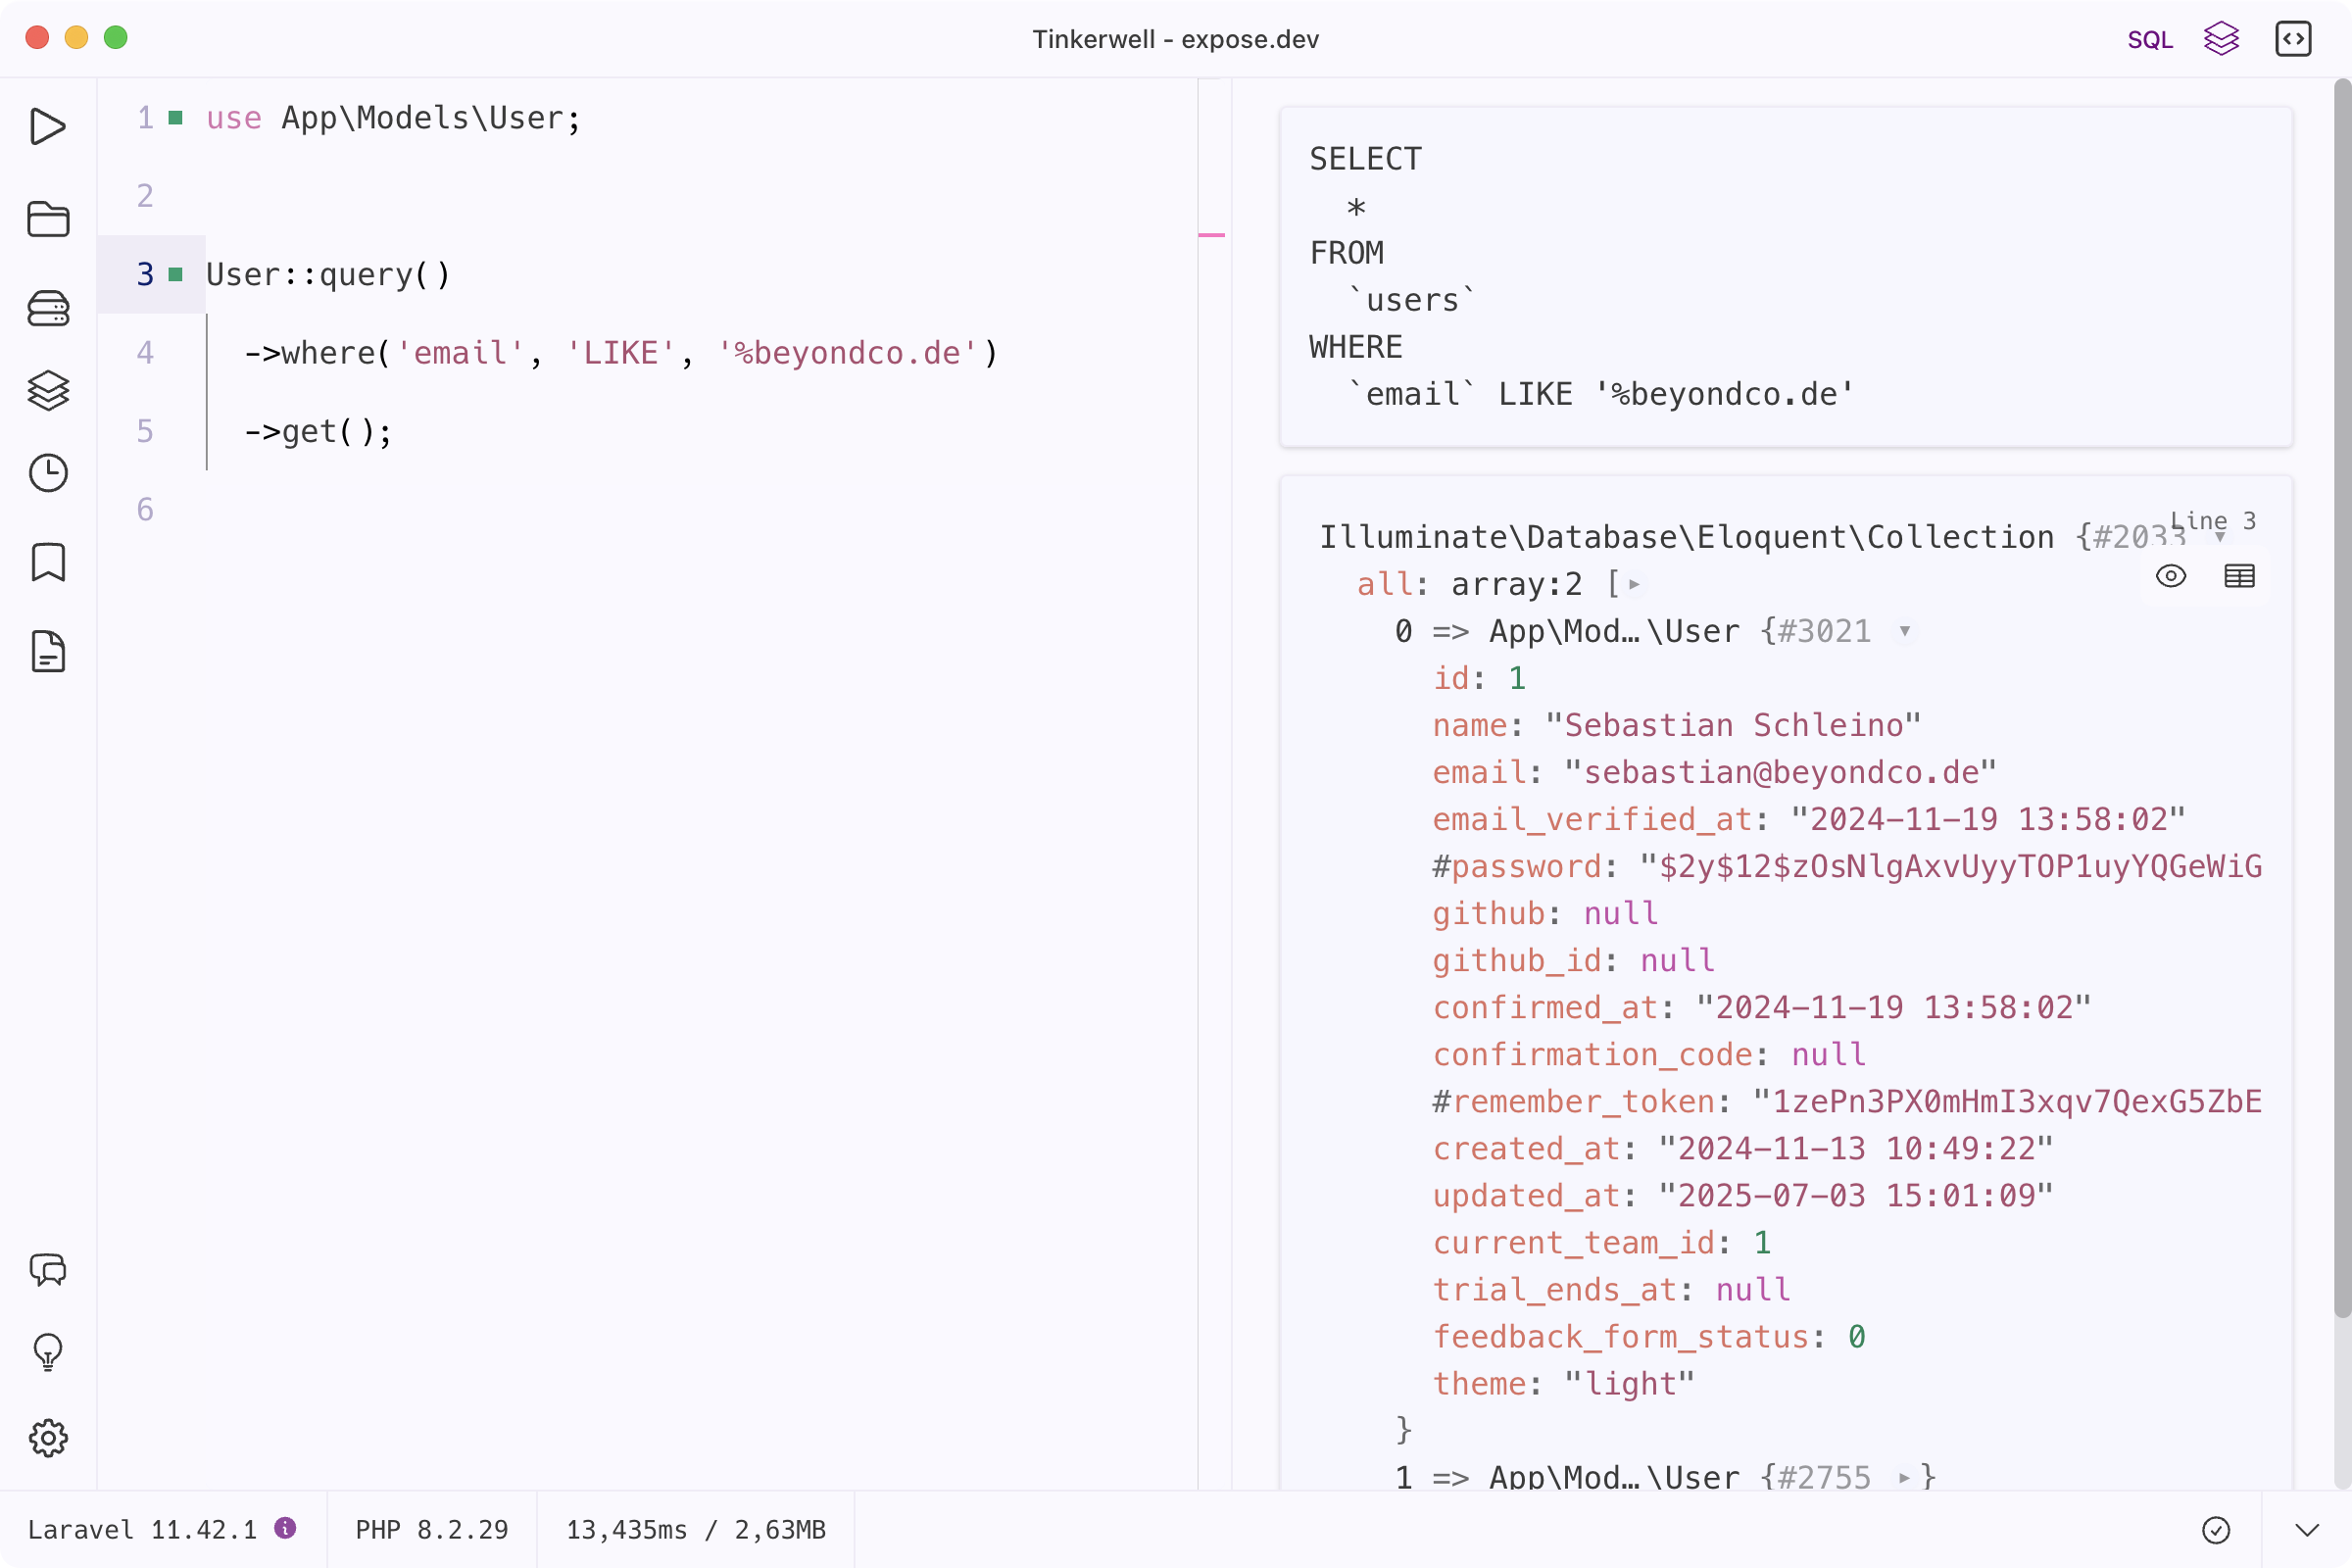Click the code brackets icon in the title bar

click(2293, 39)
